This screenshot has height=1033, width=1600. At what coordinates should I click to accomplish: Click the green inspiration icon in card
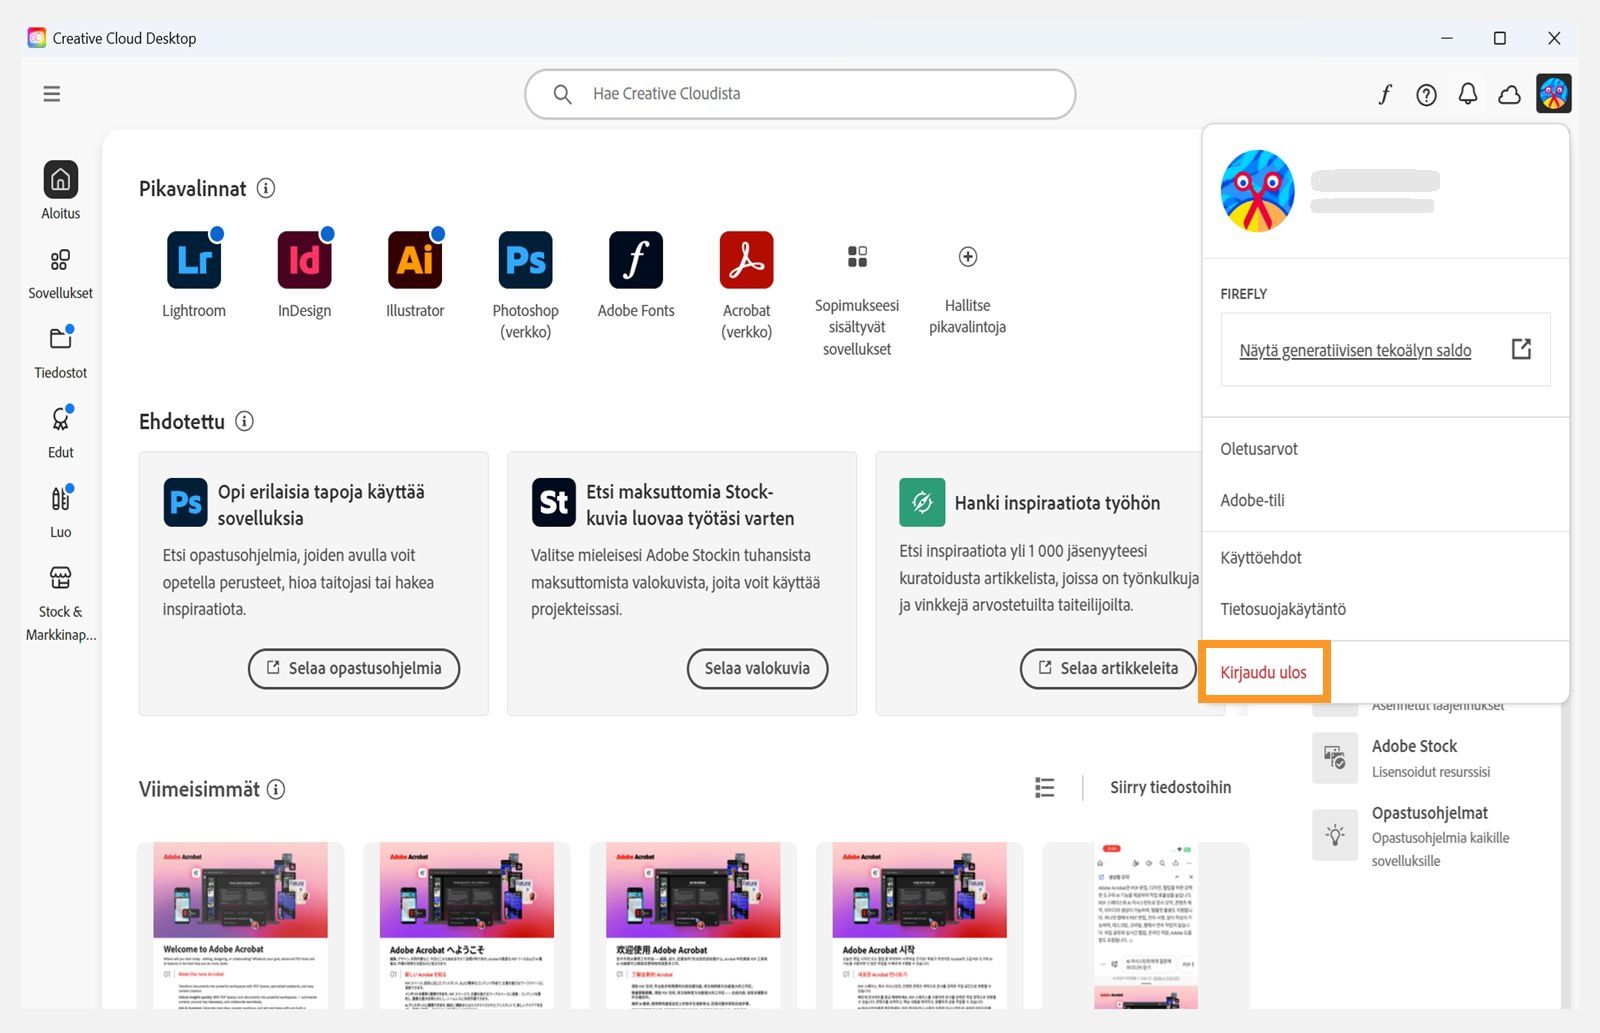922,502
